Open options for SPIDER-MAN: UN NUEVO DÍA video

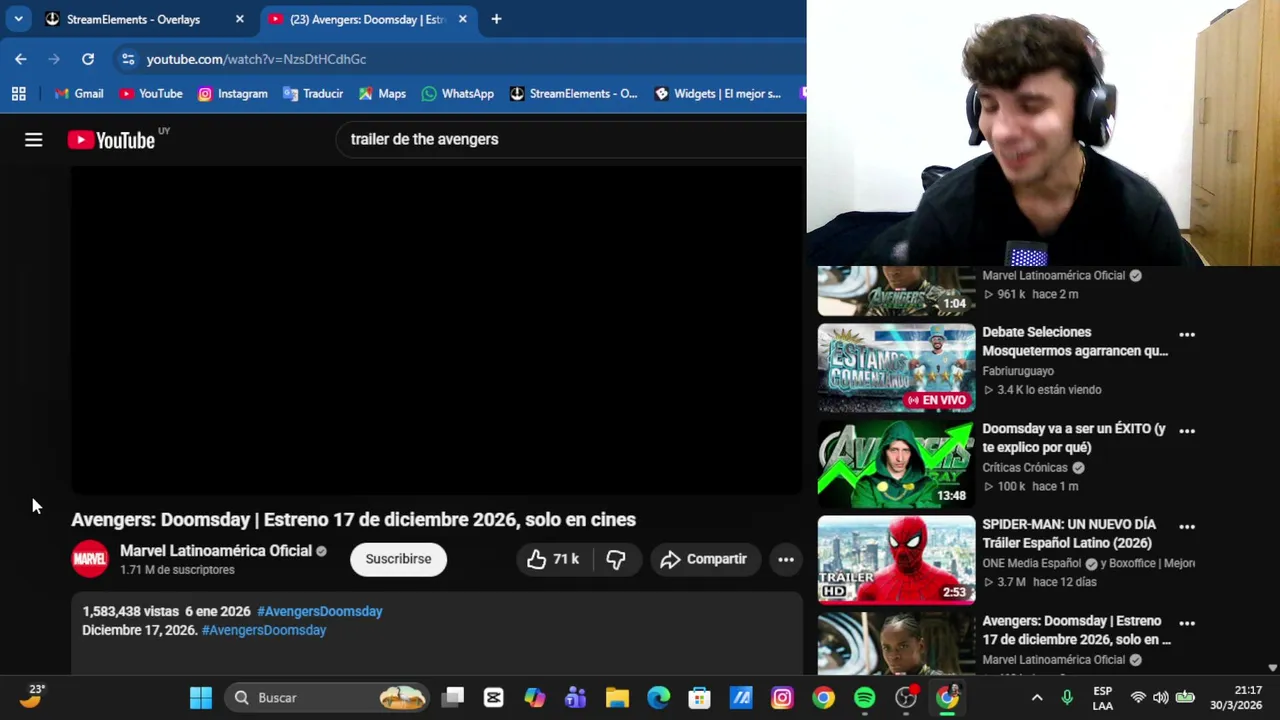tap(1187, 526)
